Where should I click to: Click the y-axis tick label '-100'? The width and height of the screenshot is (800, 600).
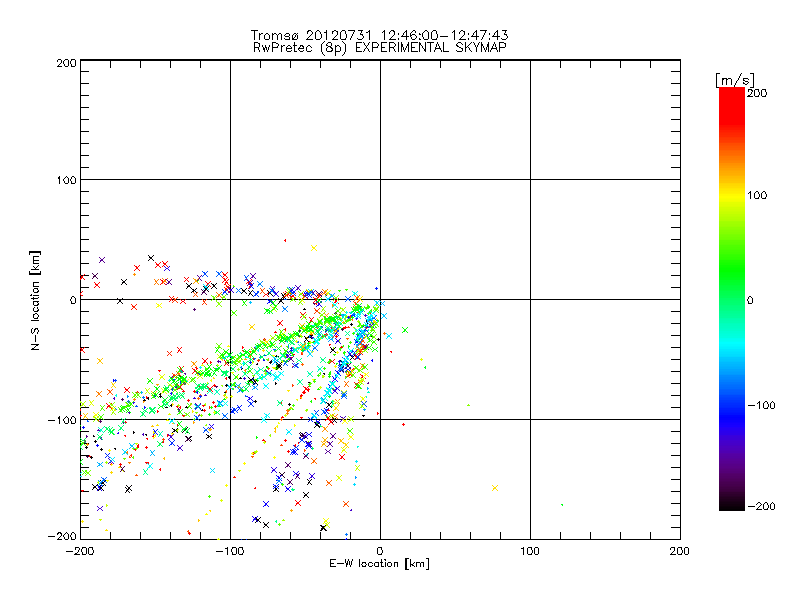62,420
